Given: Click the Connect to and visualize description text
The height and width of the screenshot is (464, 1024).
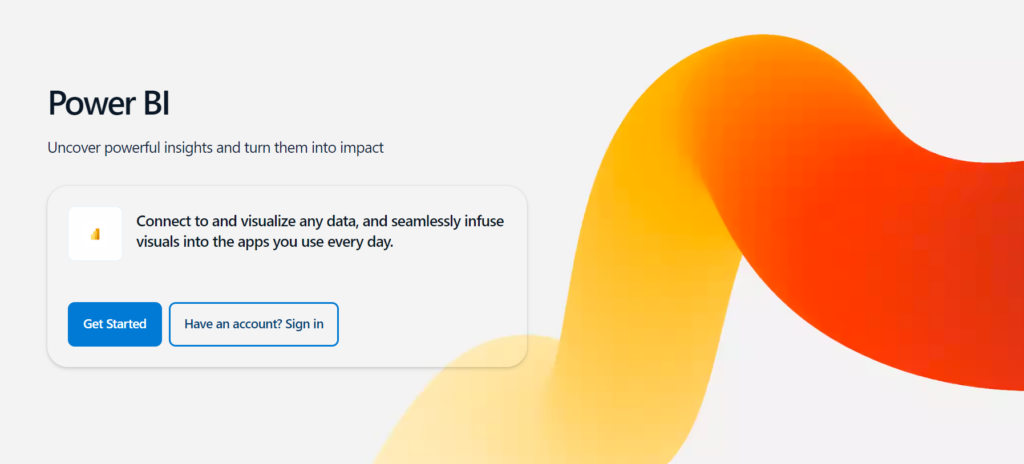Looking at the screenshot, I should coord(320,231).
